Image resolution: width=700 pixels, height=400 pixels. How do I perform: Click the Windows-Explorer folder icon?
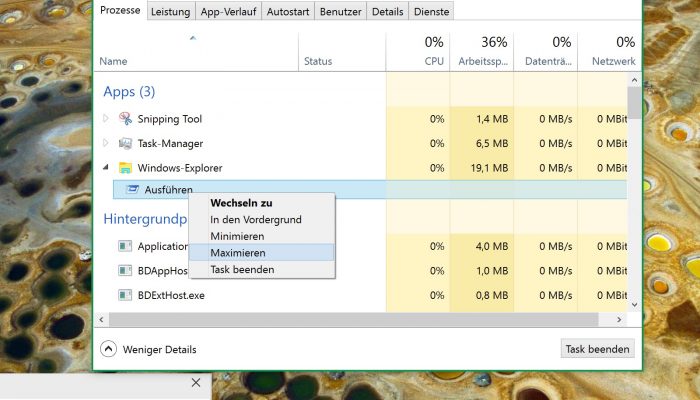pyautogui.click(x=125, y=168)
